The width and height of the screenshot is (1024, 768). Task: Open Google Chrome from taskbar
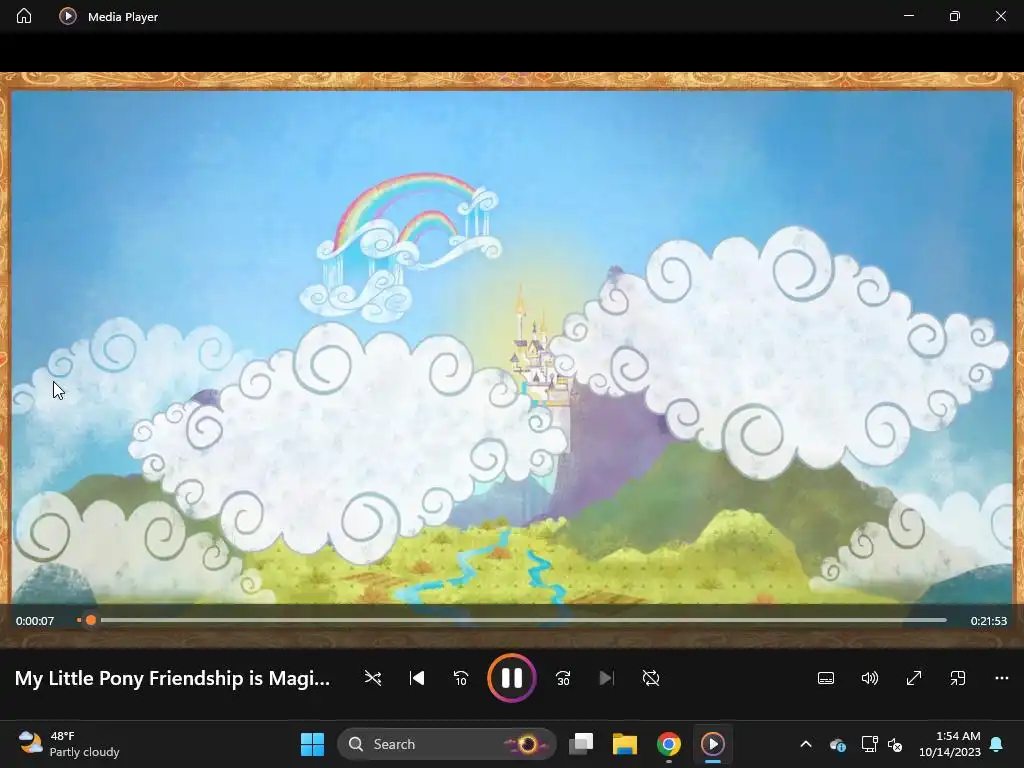668,744
